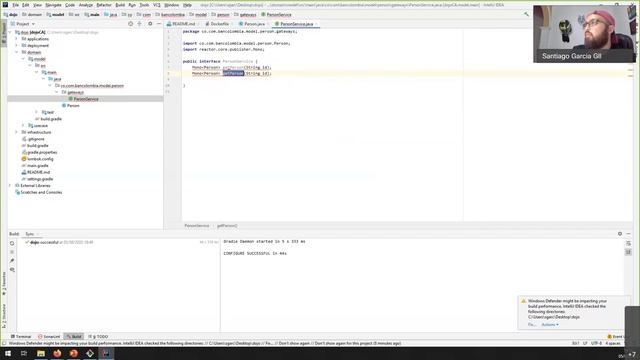Open the SonarLint tool window
Viewport: 640px width, 360px height.
pyautogui.click(x=49, y=337)
